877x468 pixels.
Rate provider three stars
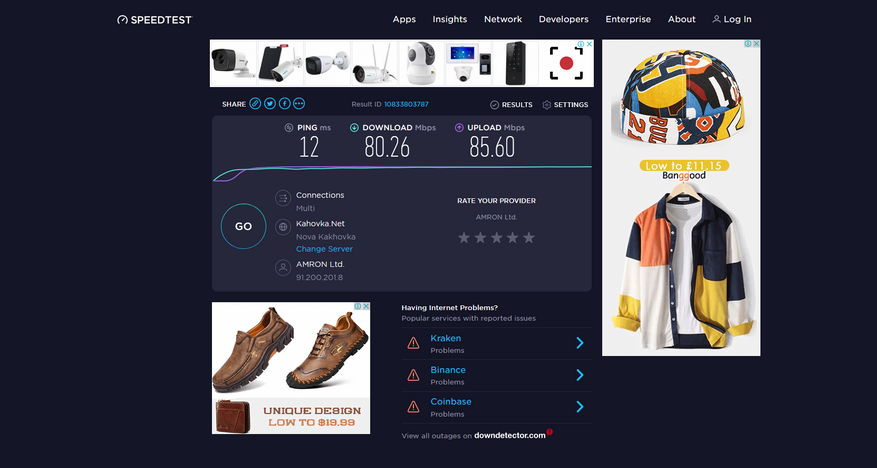(x=496, y=238)
